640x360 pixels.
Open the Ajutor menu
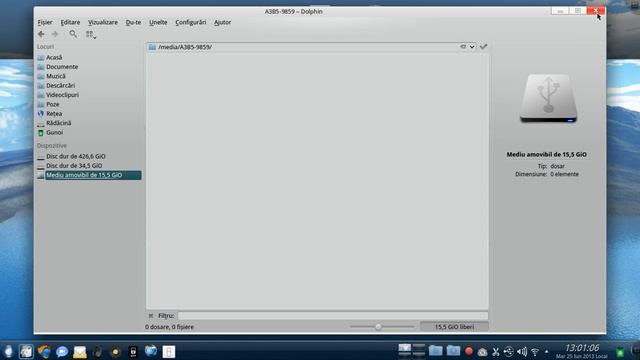pyautogui.click(x=222, y=22)
